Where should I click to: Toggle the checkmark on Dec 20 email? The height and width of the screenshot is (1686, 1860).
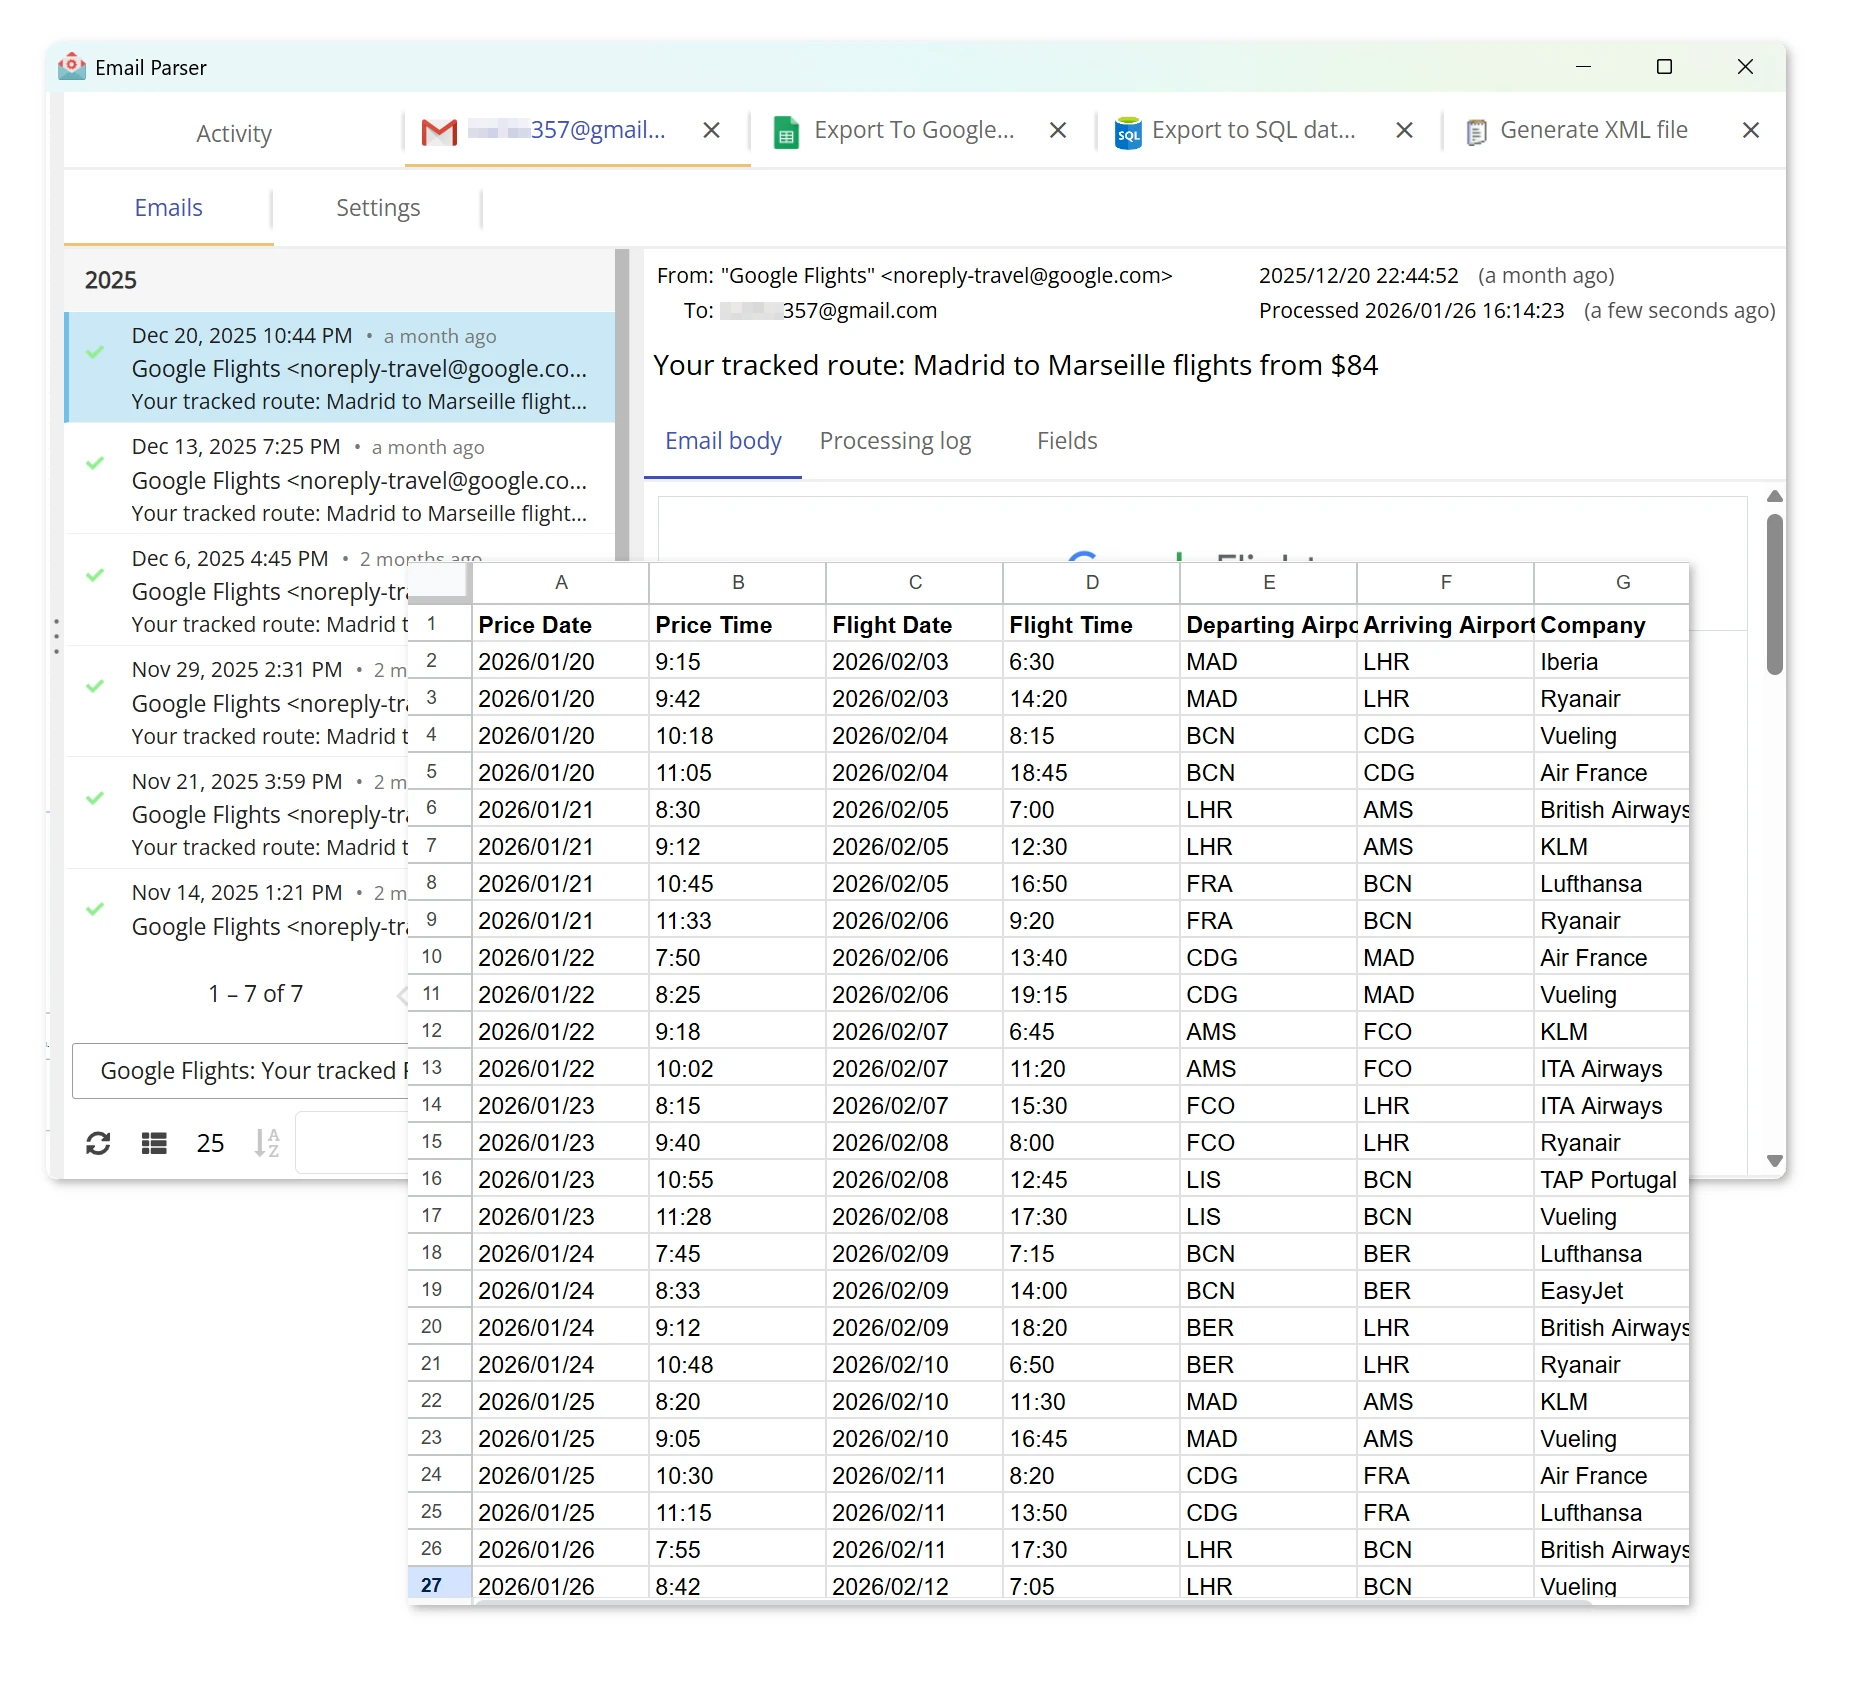click(x=95, y=352)
